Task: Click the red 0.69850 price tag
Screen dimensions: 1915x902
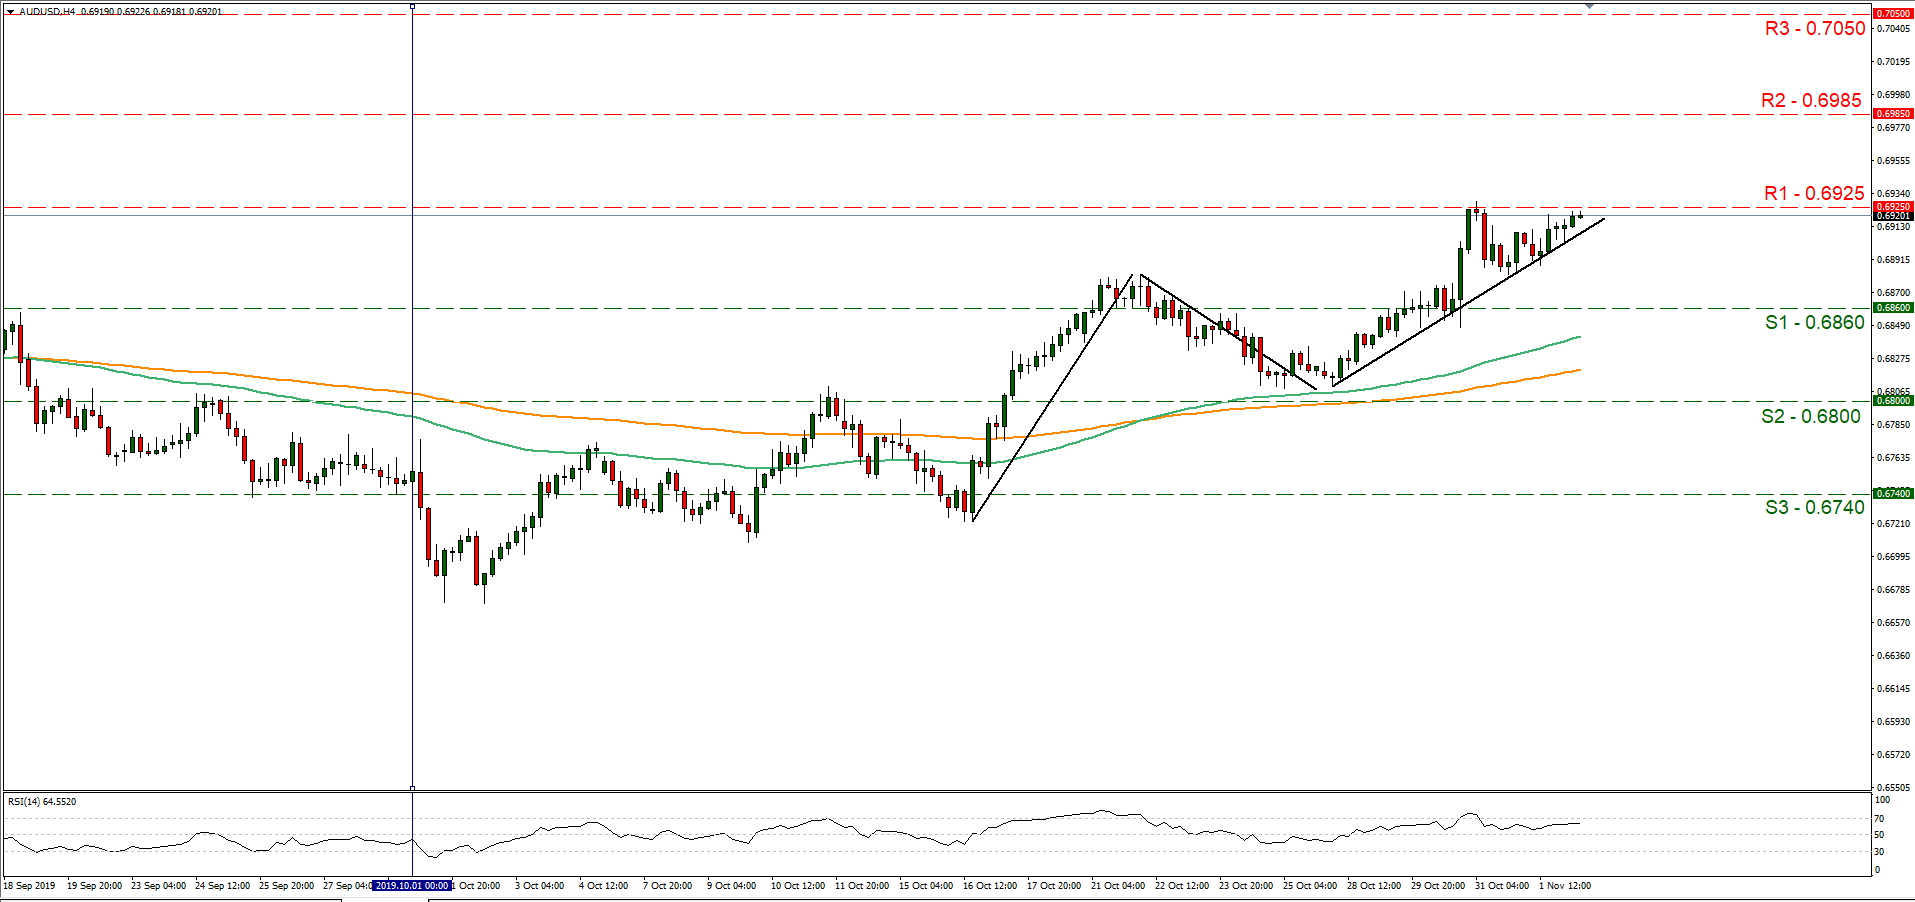Action: click(x=1893, y=114)
